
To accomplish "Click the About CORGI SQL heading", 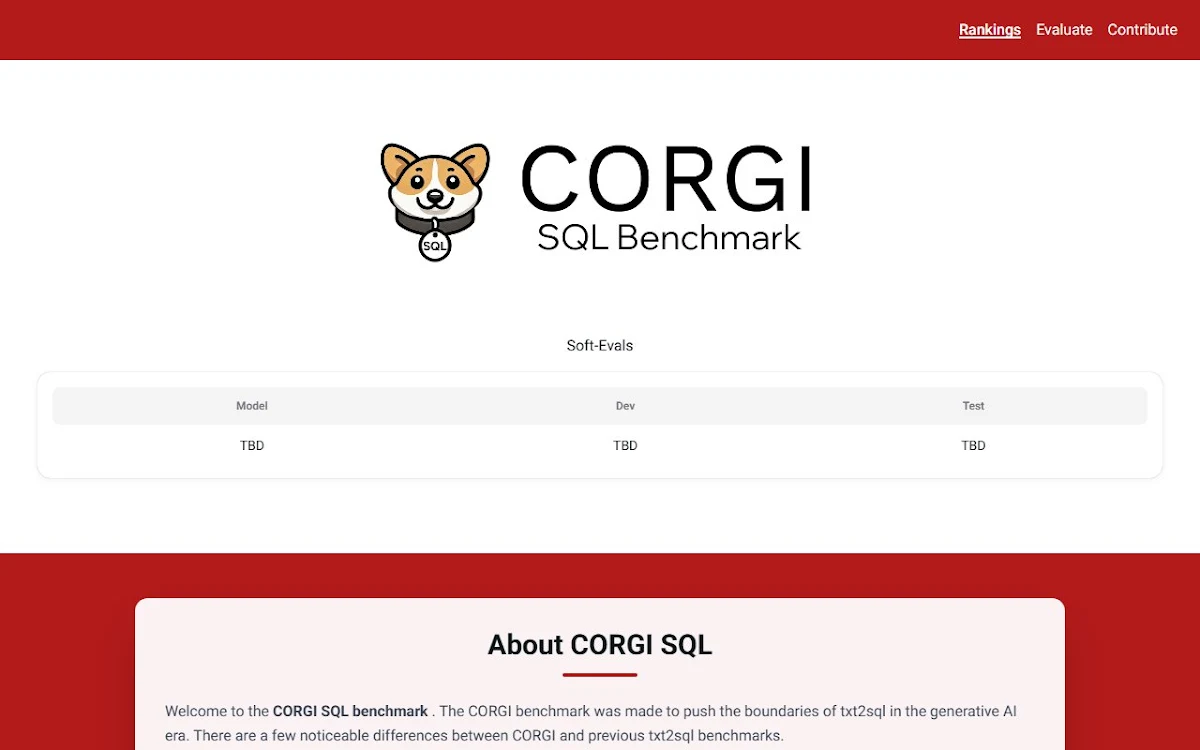I will 600,645.
